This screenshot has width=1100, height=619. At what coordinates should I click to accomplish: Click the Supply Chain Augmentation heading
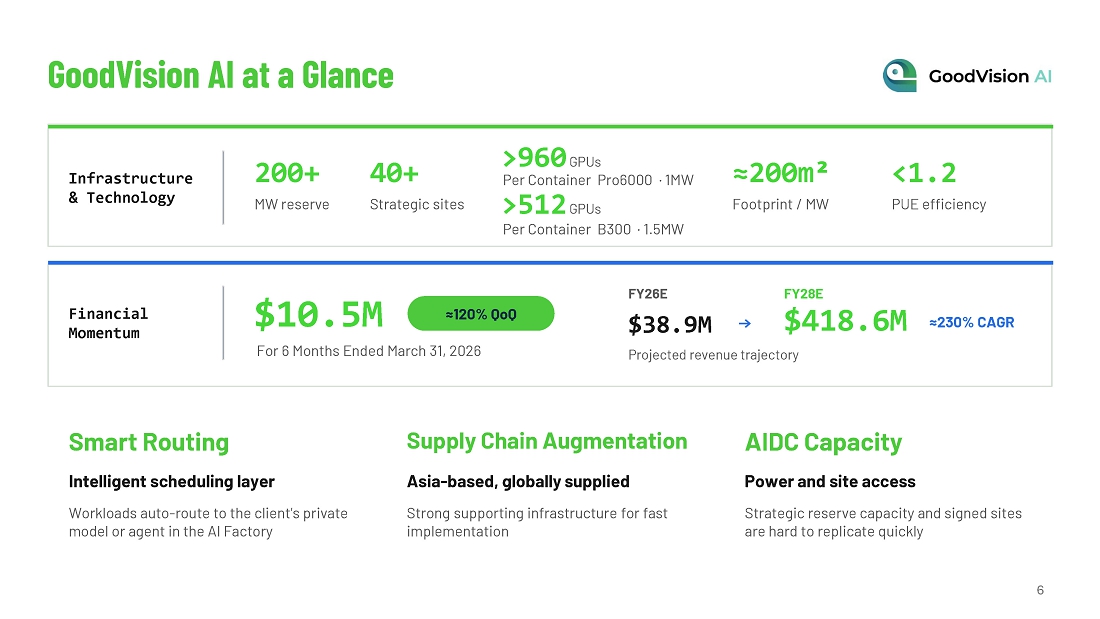coord(547,441)
